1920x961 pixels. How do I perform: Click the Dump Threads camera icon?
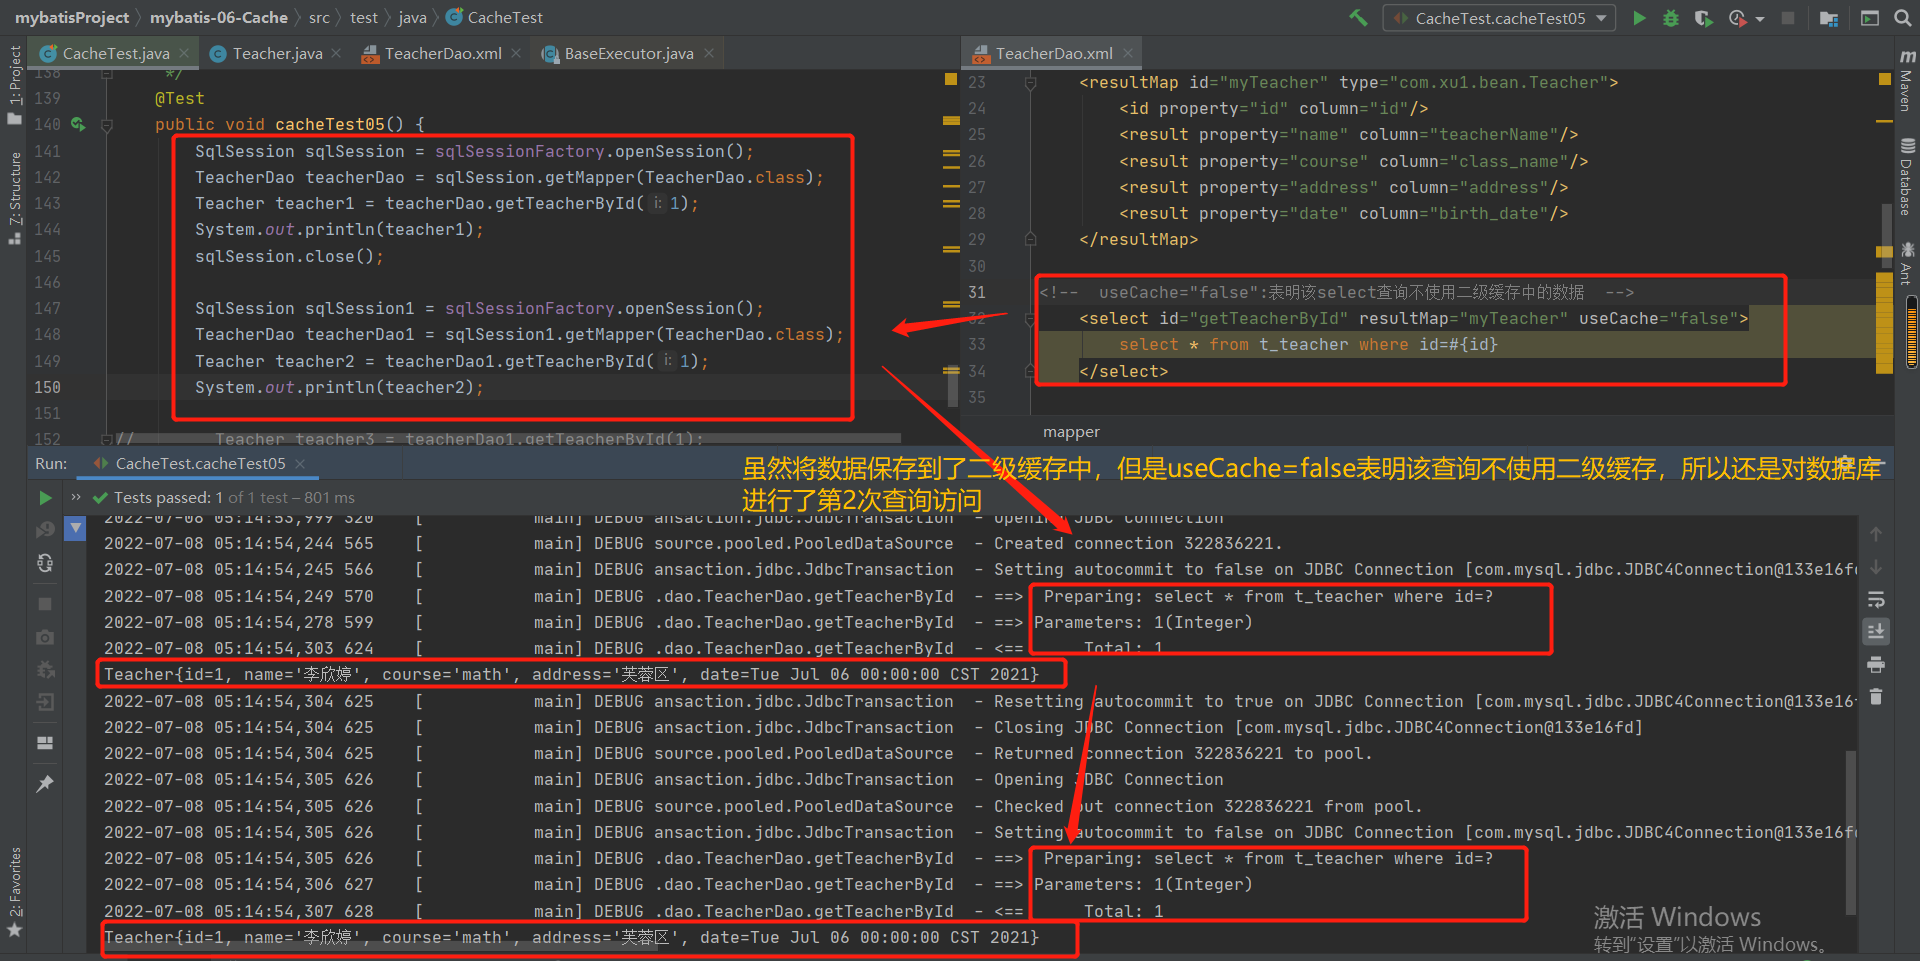(x=45, y=637)
